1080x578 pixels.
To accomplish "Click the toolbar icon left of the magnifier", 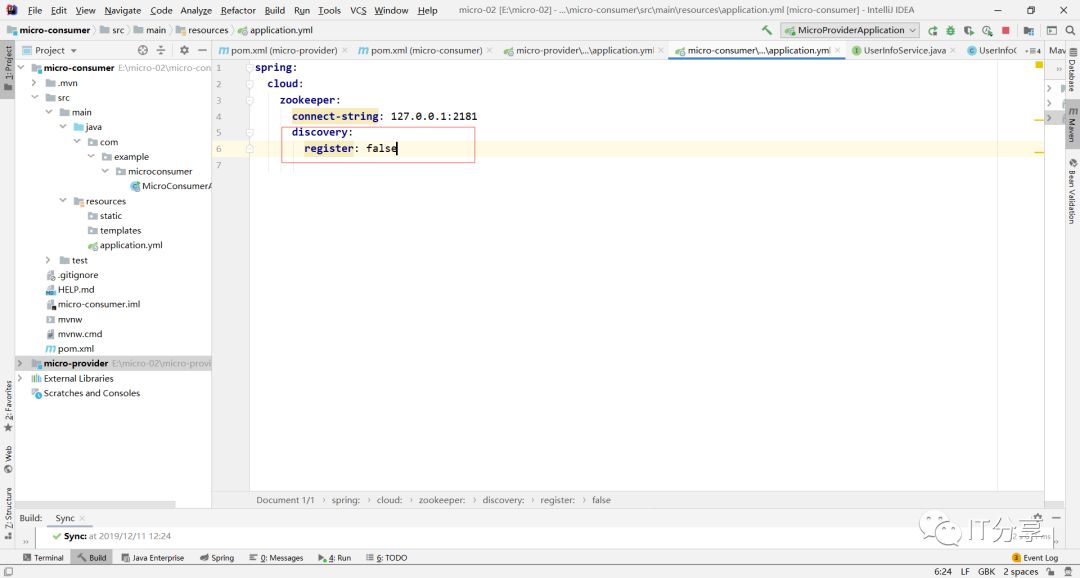I will pos(1052,30).
